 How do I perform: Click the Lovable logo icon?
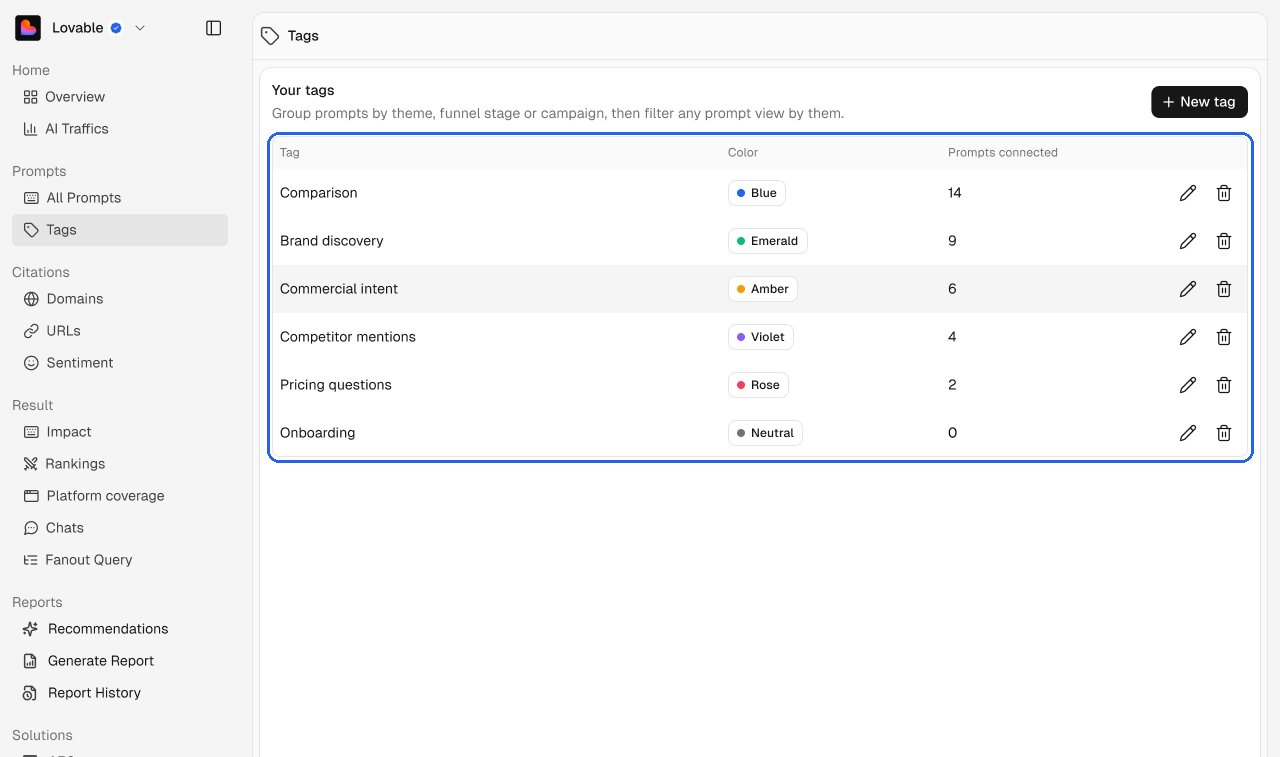coord(28,28)
